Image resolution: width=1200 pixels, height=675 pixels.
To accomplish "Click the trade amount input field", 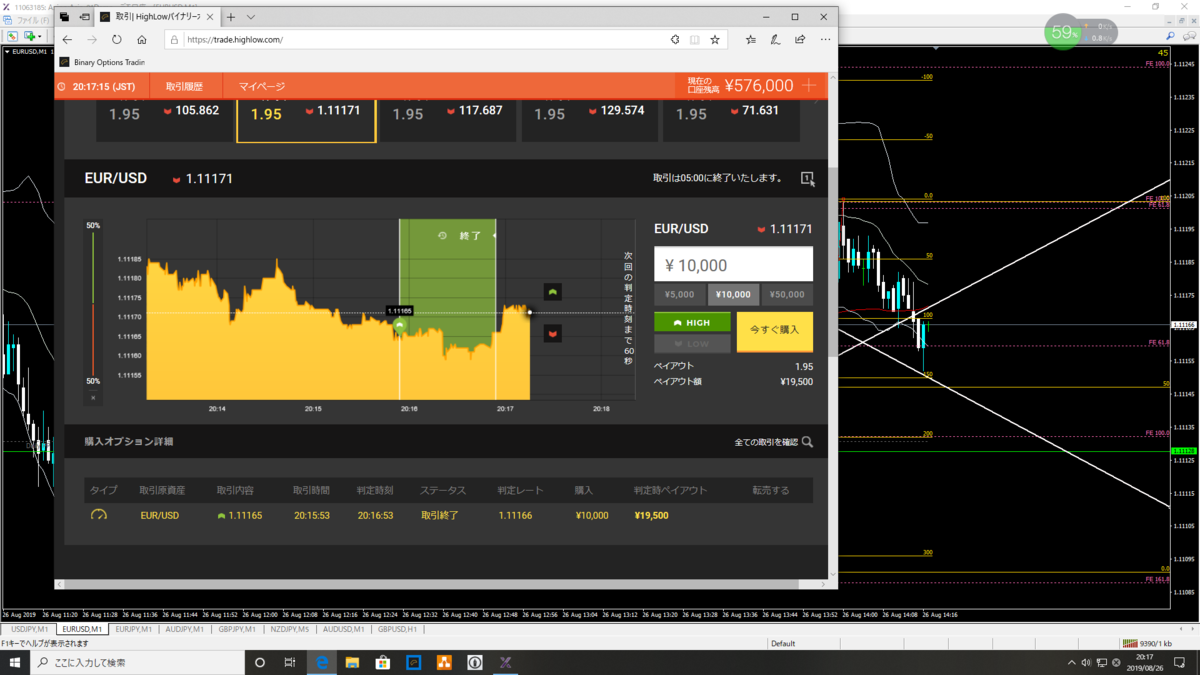I will [x=733, y=265].
